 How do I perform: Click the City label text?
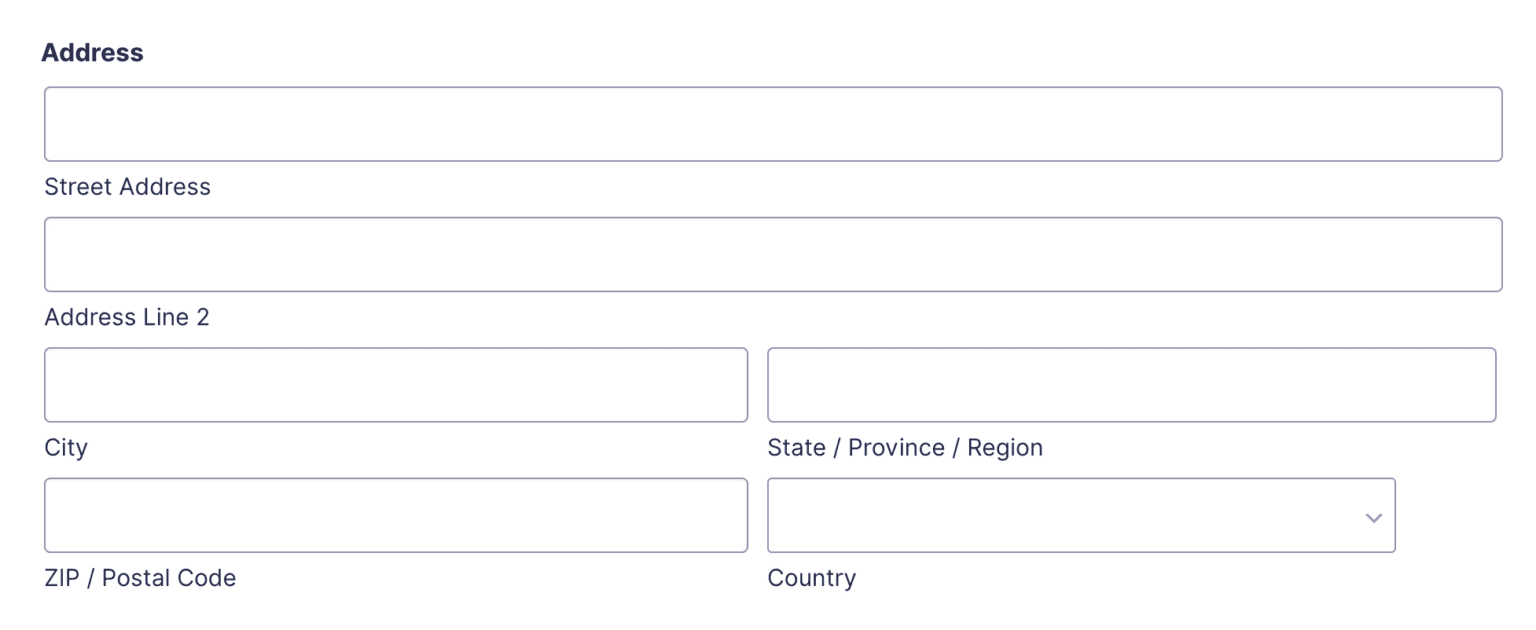click(66, 448)
